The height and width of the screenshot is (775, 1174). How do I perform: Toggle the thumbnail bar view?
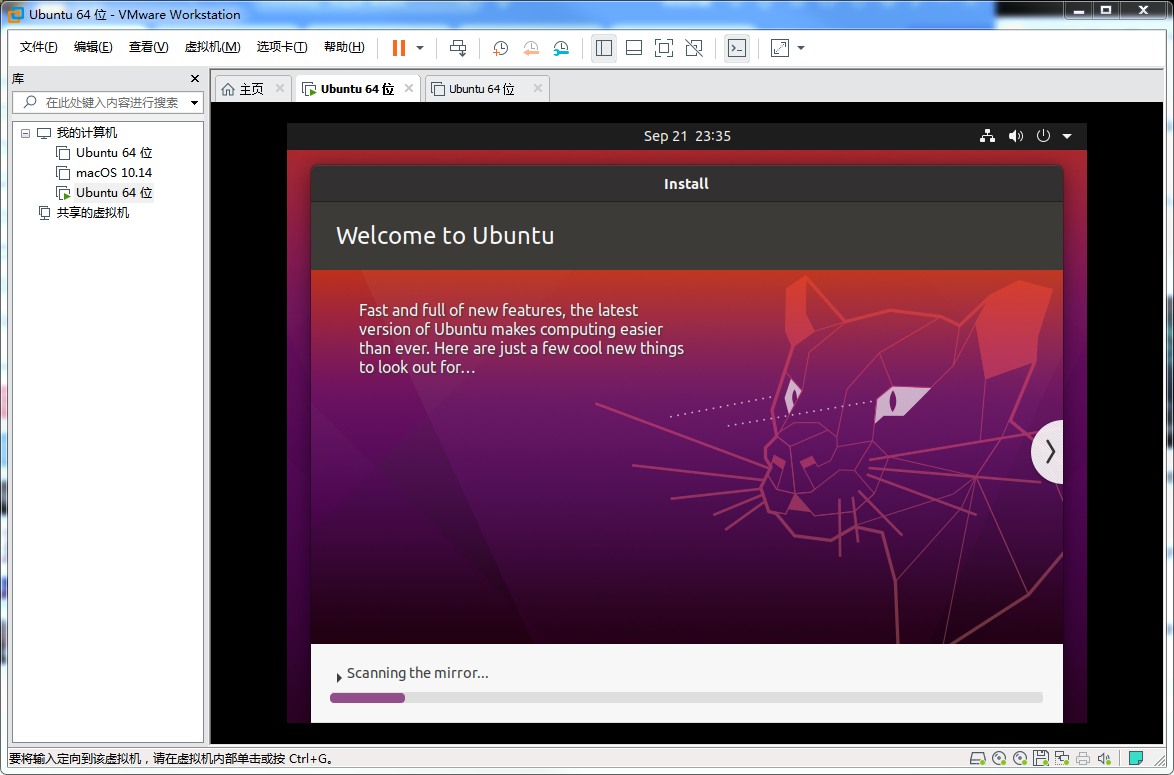pyautogui.click(x=633, y=48)
